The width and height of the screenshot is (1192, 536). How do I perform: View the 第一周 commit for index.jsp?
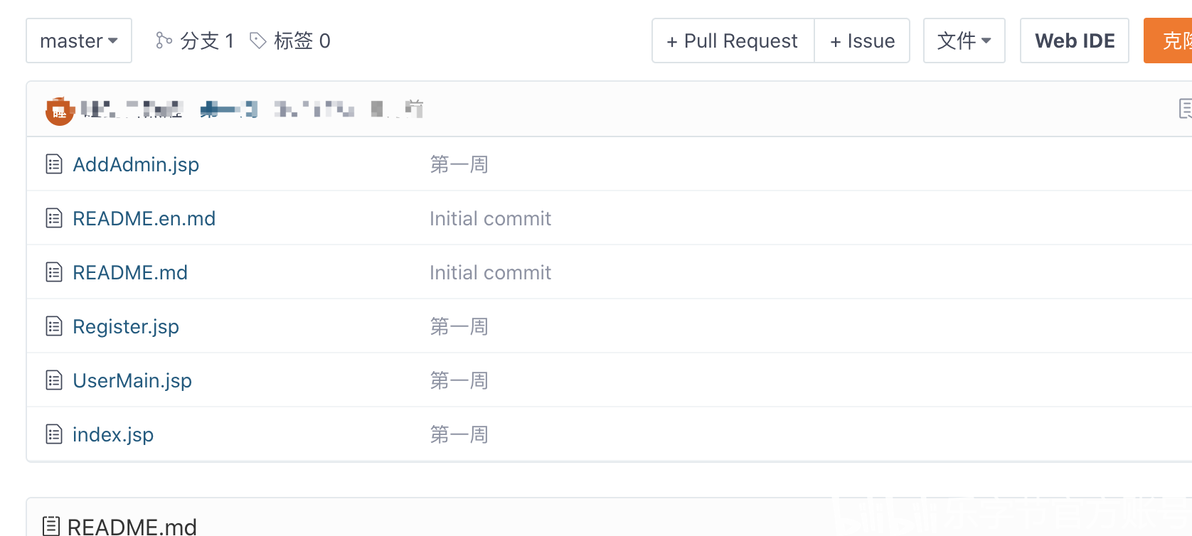pos(459,434)
